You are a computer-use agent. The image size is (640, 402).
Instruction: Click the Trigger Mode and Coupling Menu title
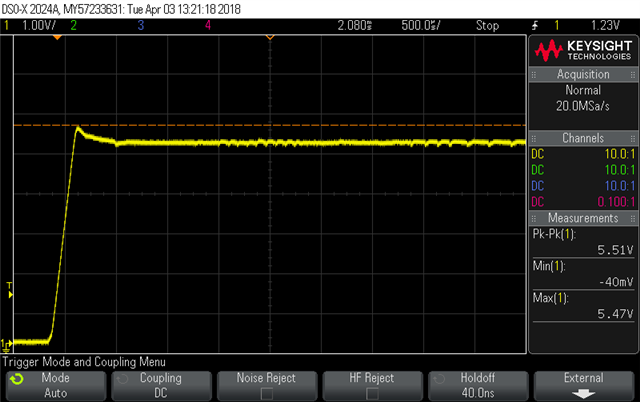[x=84, y=362]
